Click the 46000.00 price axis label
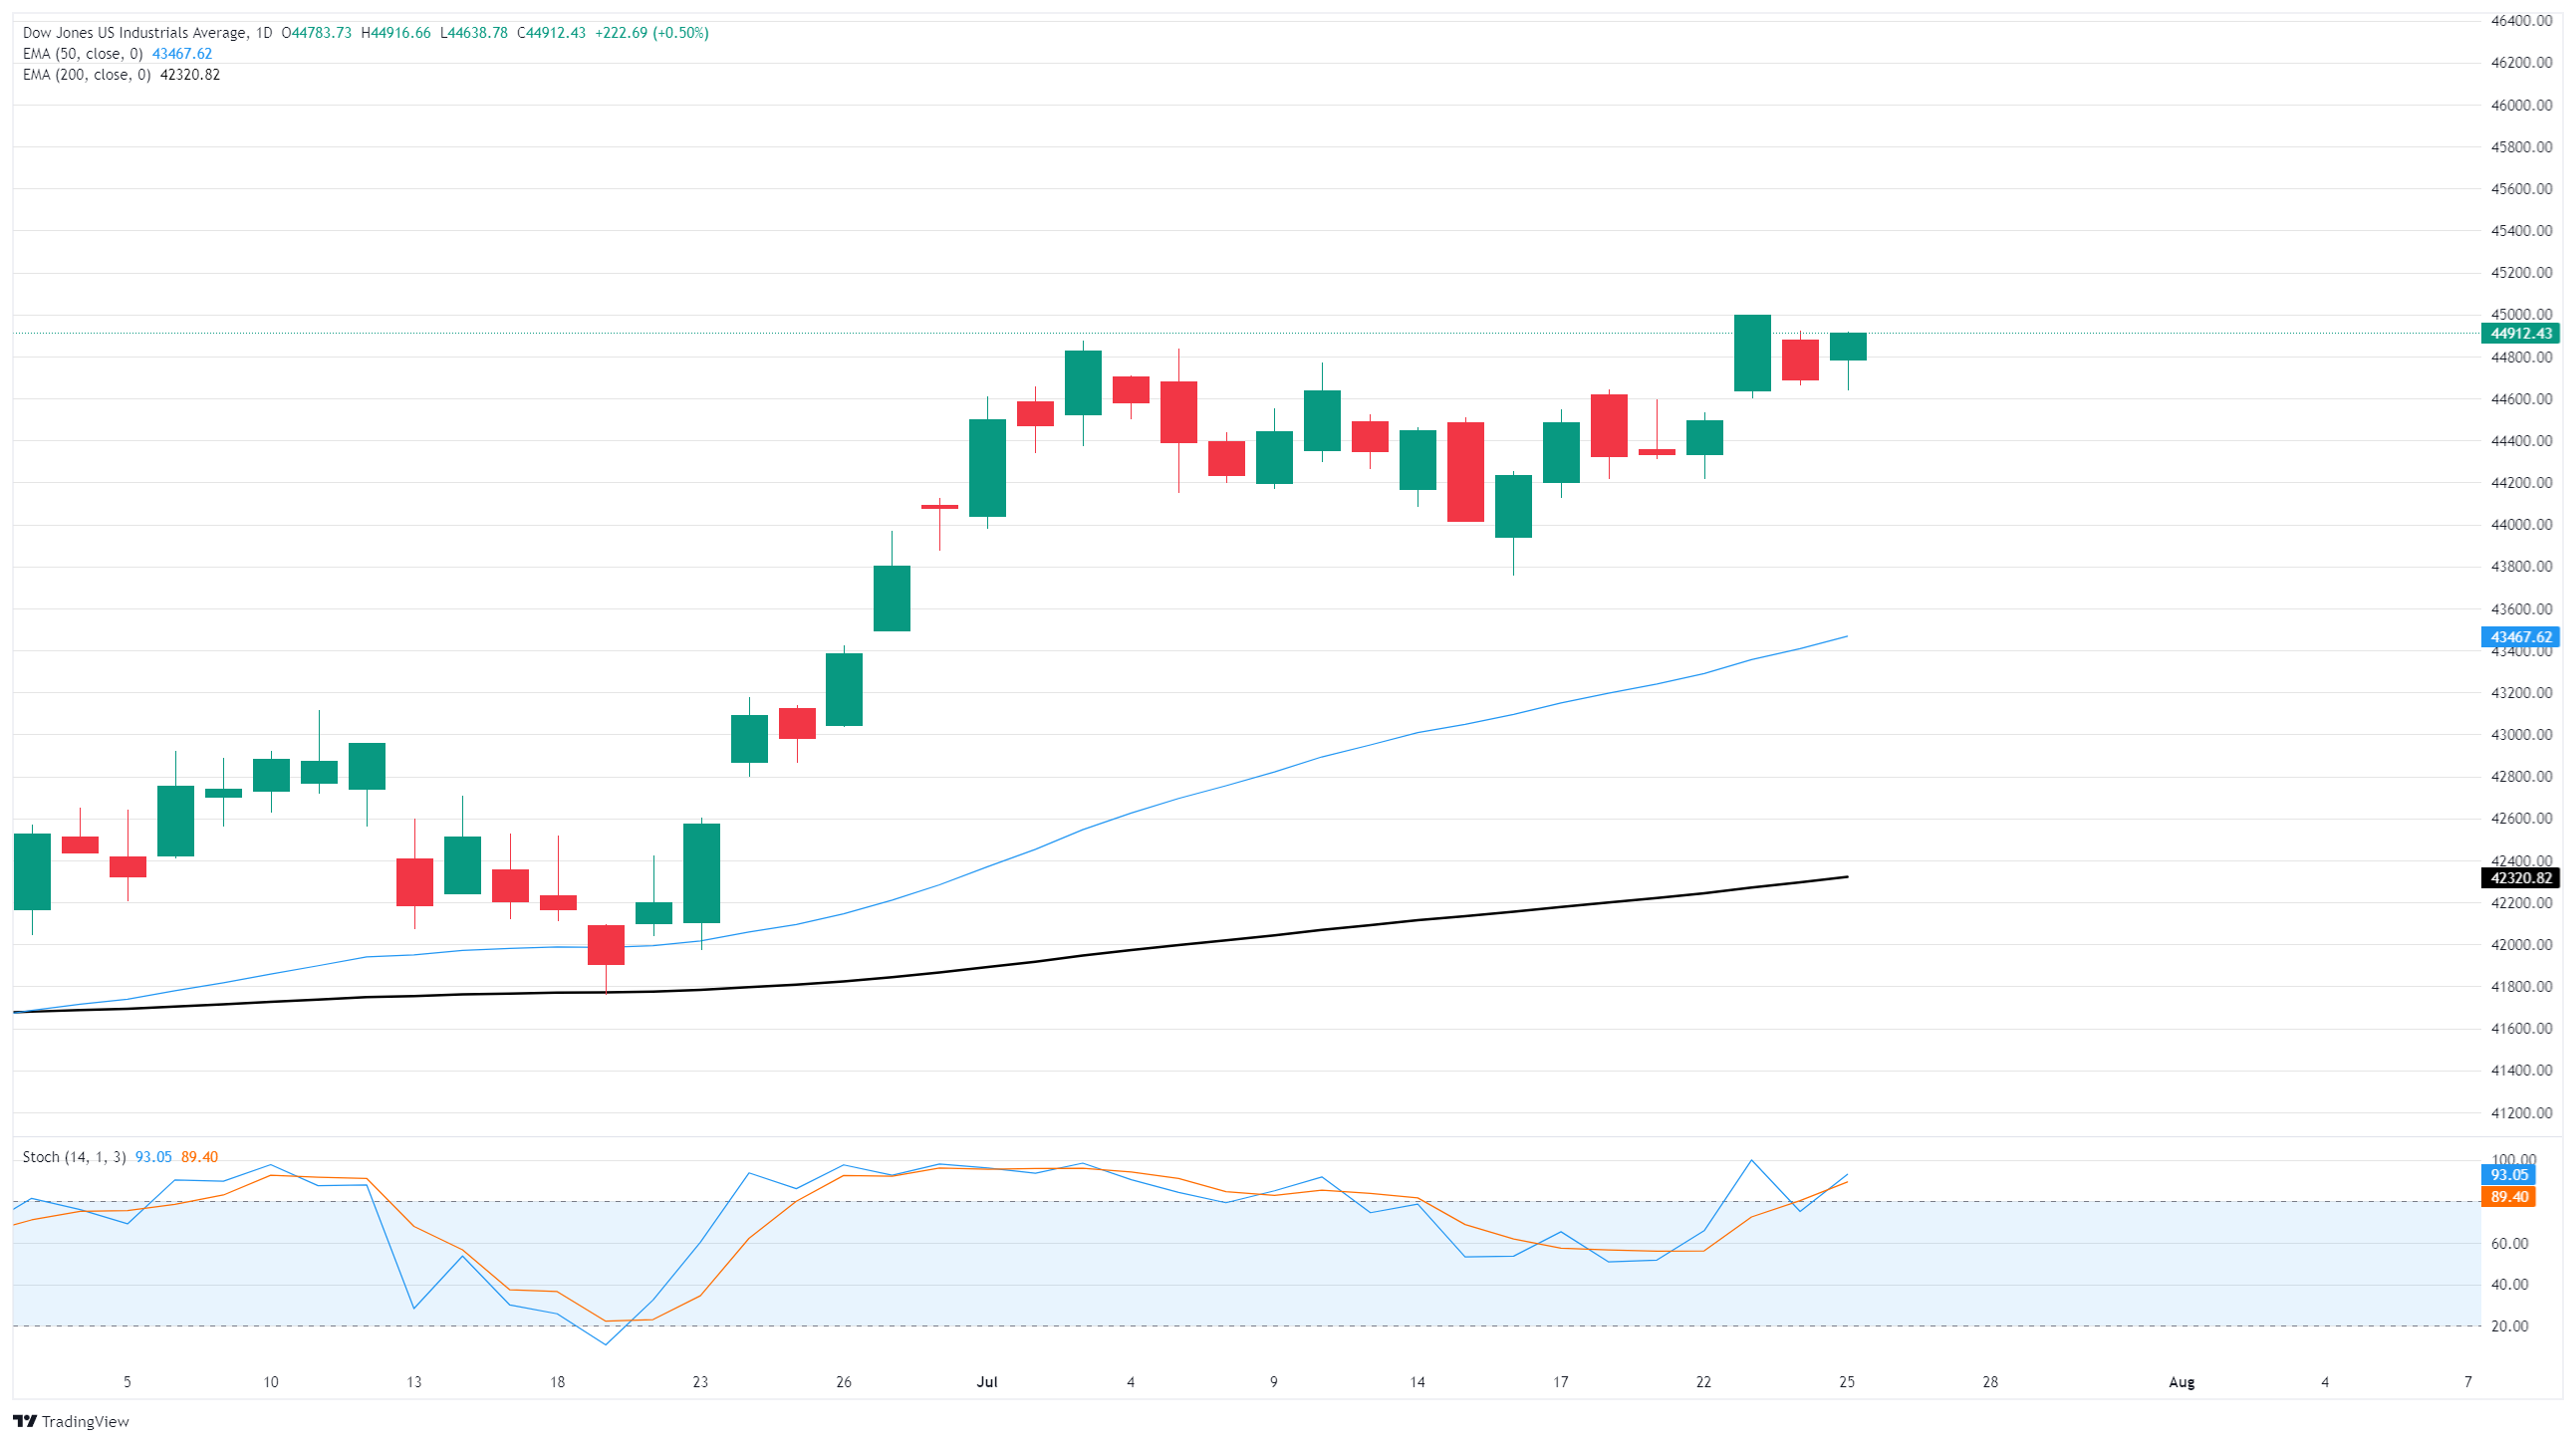 coord(2520,105)
